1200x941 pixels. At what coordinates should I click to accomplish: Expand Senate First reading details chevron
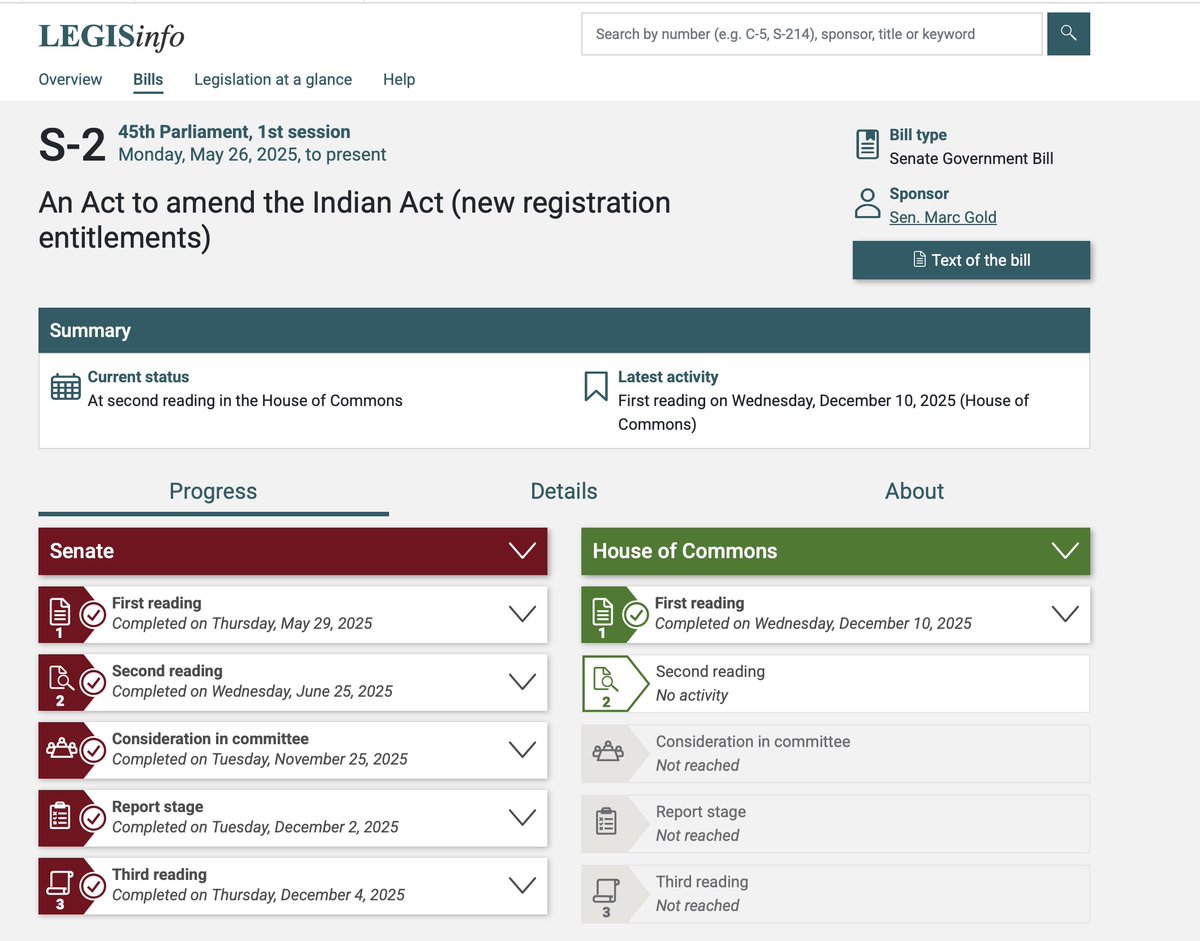coord(522,614)
